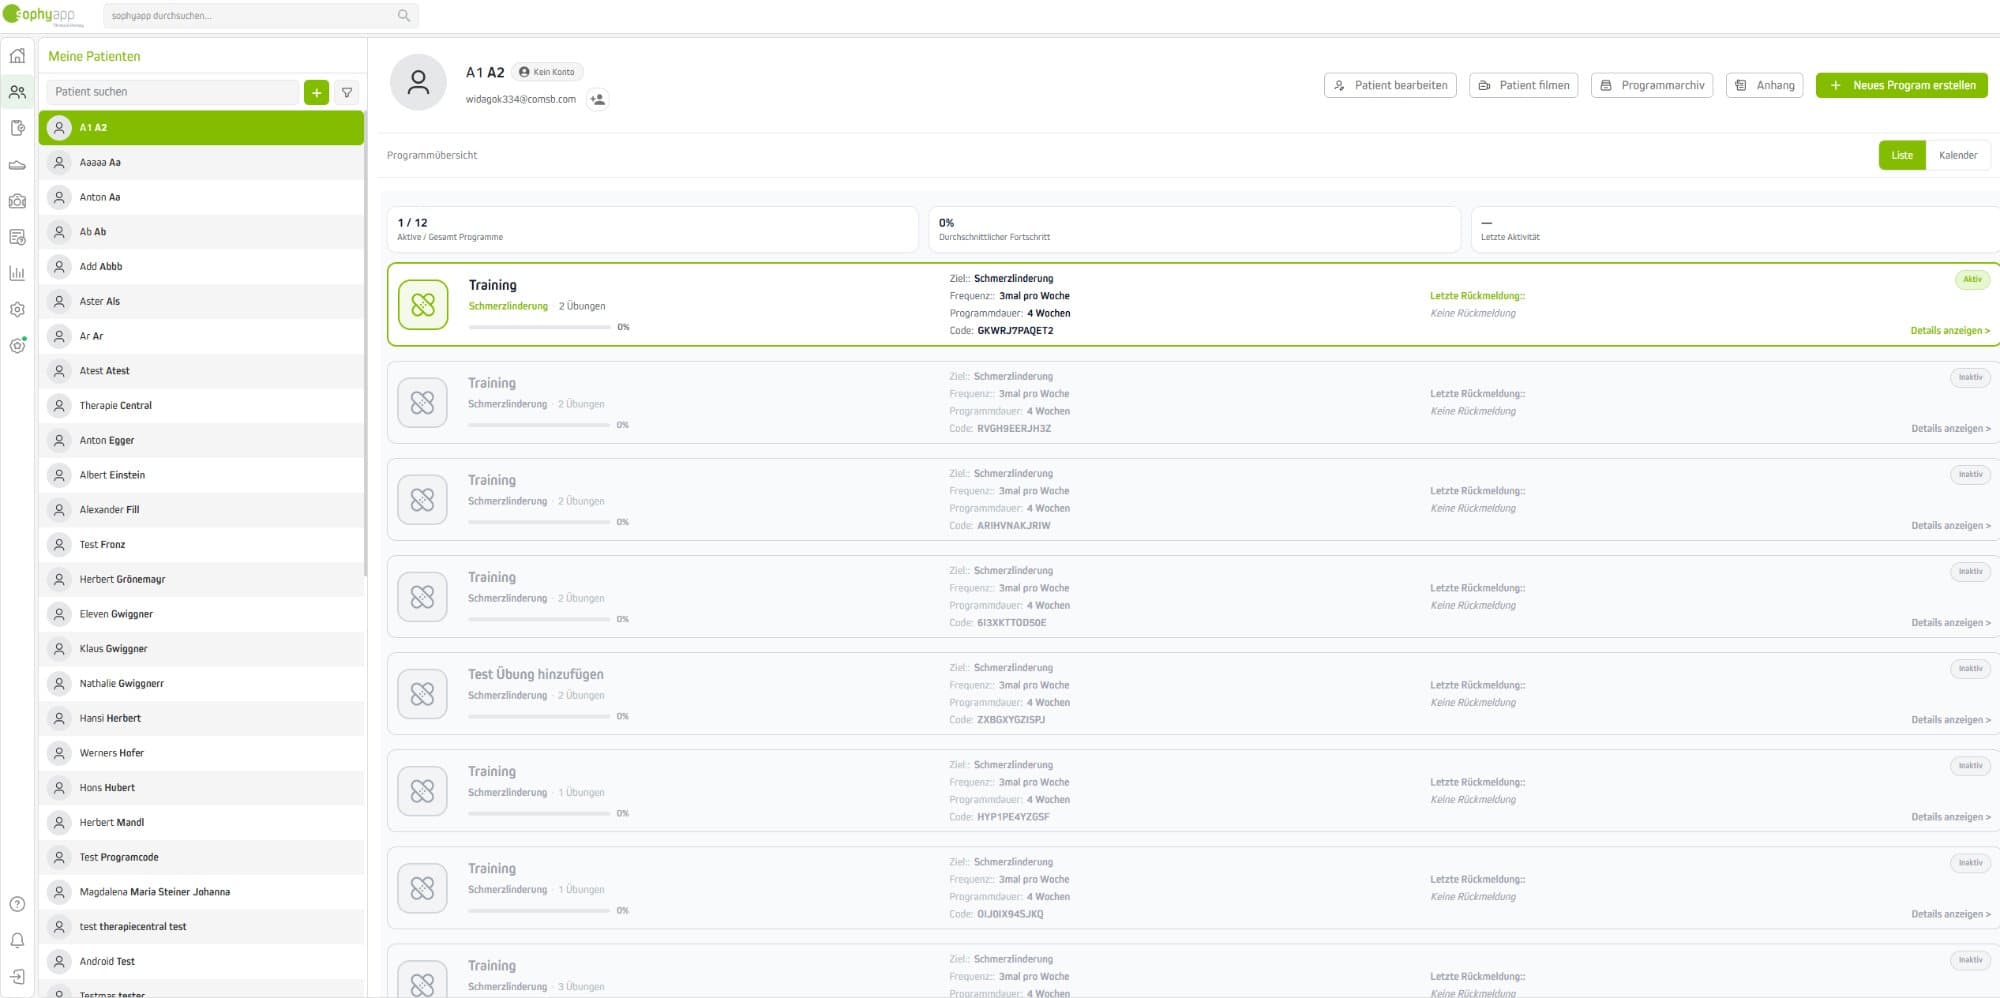The image size is (2000, 998).
Task: Open the patient list filter
Action: click(x=346, y=91)
